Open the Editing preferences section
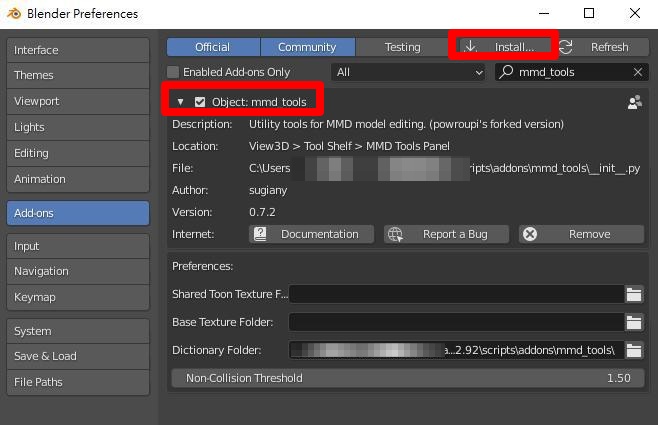Image resolution: width=658 pixels, height=425 pixels. pos(78,154)
